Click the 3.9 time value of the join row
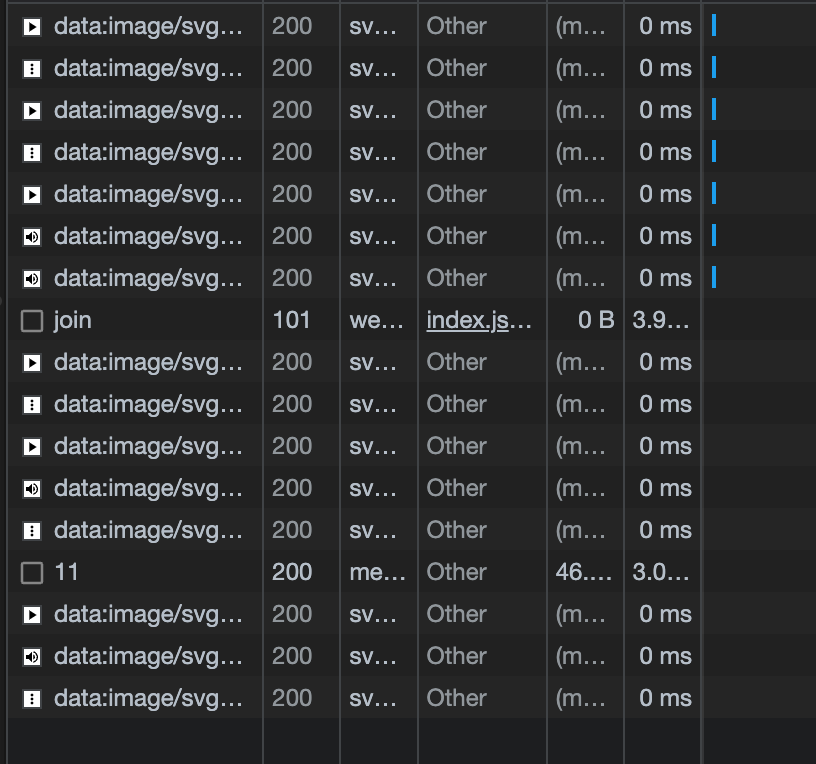 pos(660,320)
